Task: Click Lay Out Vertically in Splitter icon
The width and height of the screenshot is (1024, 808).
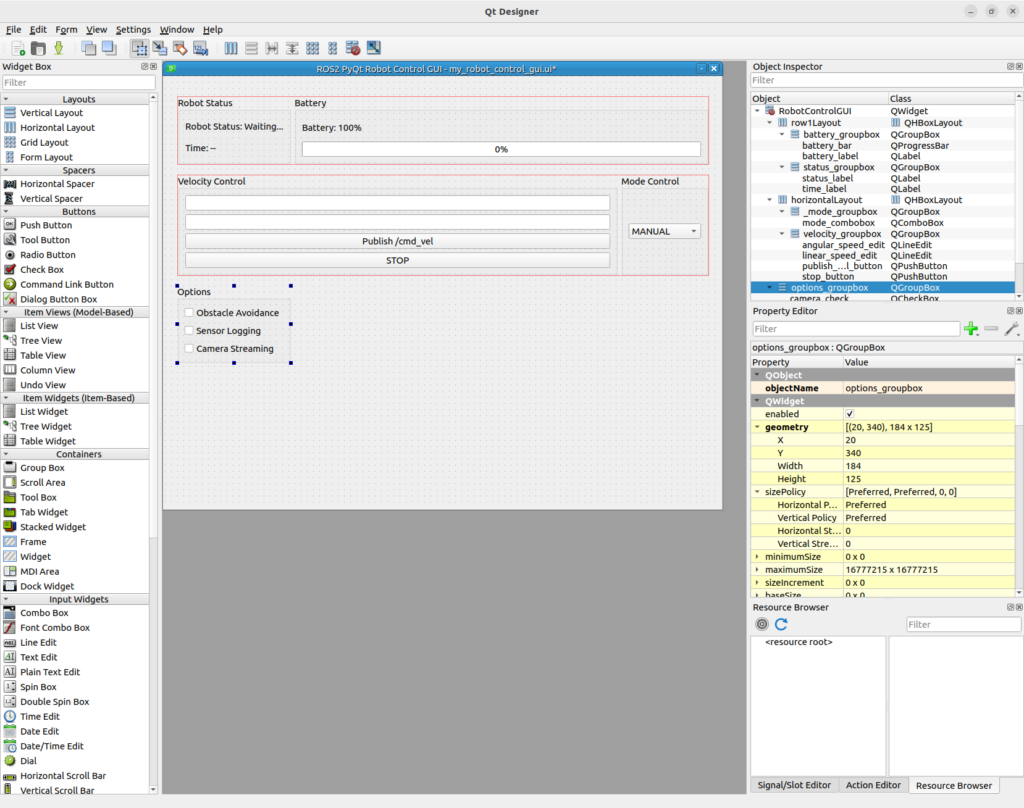Action: (x=292, y=48)
